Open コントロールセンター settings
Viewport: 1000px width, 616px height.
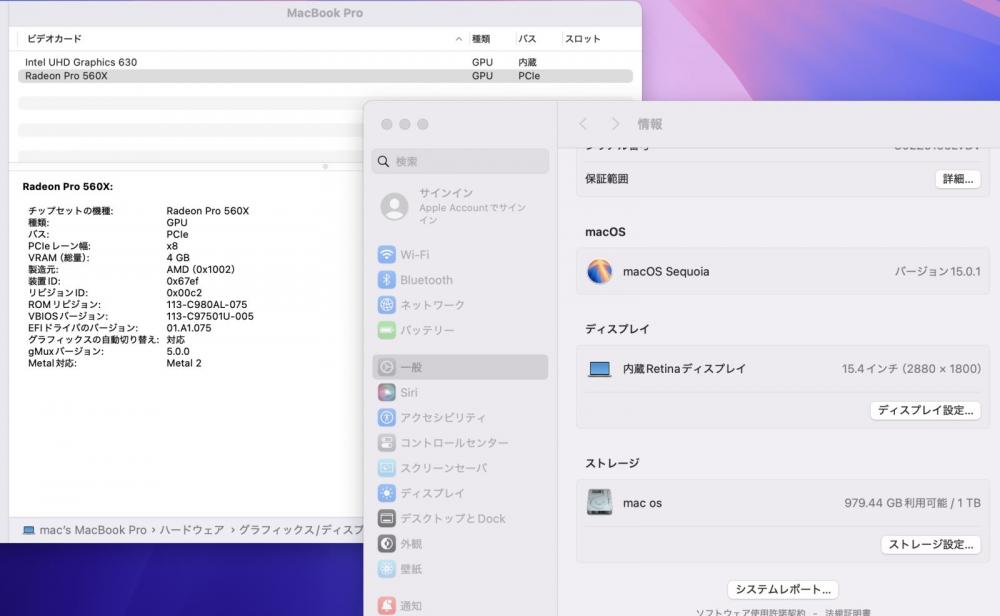pos(453,443)
